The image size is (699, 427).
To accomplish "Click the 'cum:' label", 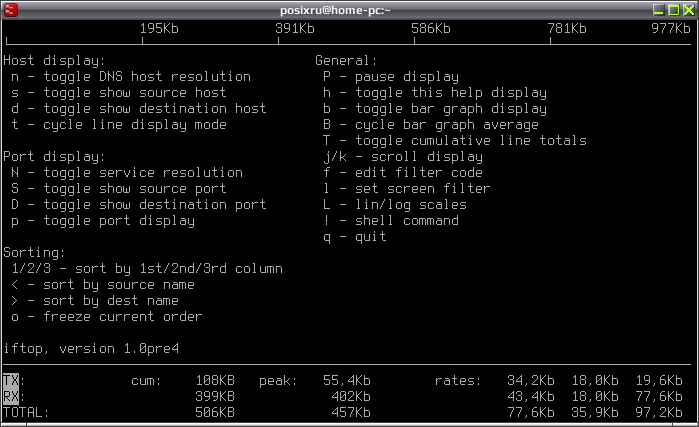I will click(x=146, y=381).
